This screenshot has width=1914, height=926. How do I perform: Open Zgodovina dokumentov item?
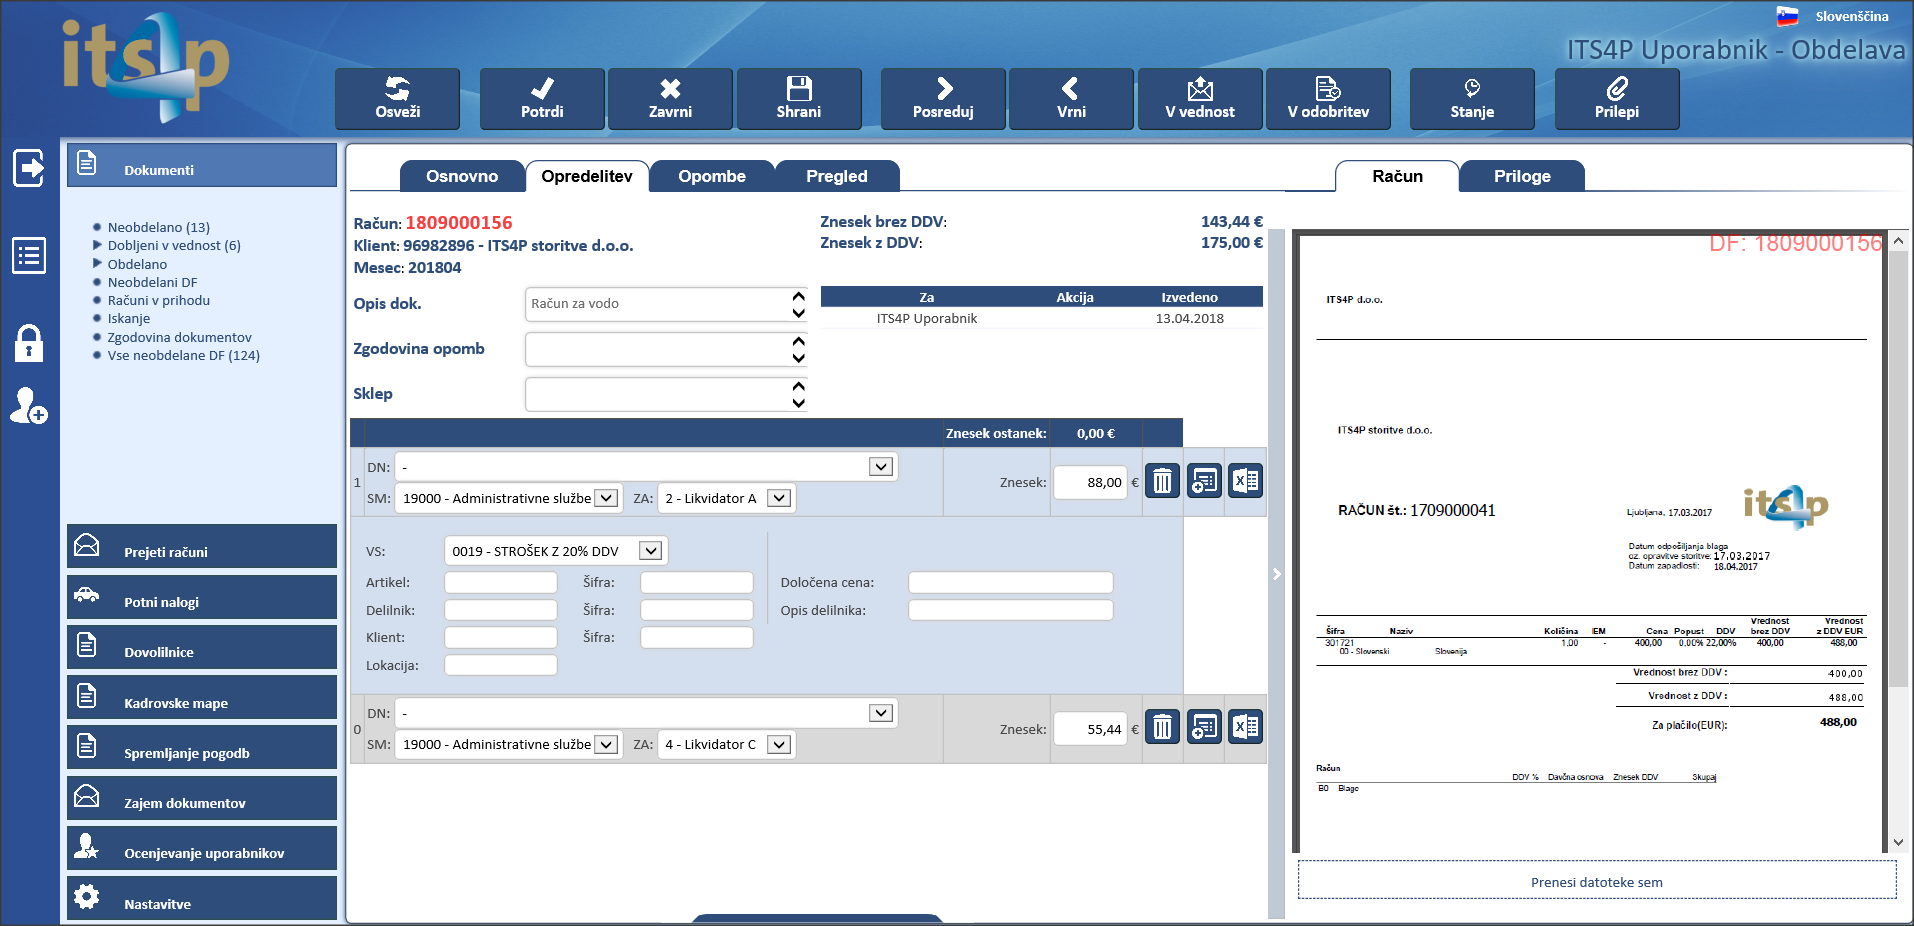point(179,337)
